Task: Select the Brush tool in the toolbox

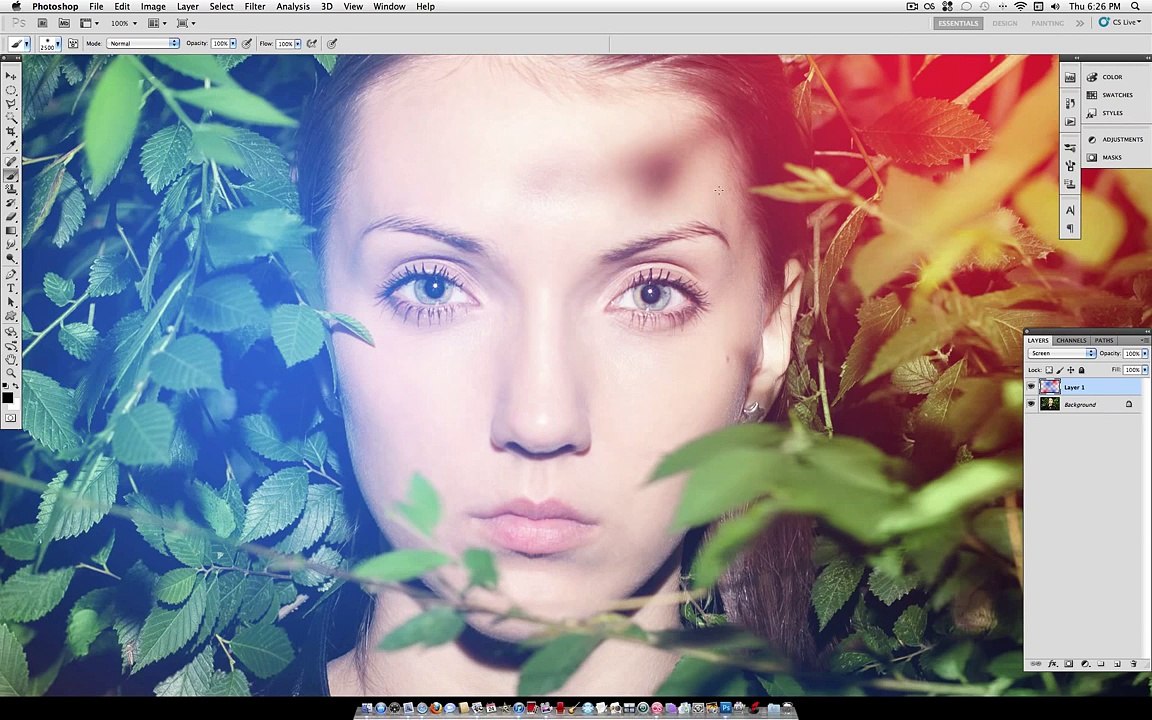Action: (x=11, y=175)
